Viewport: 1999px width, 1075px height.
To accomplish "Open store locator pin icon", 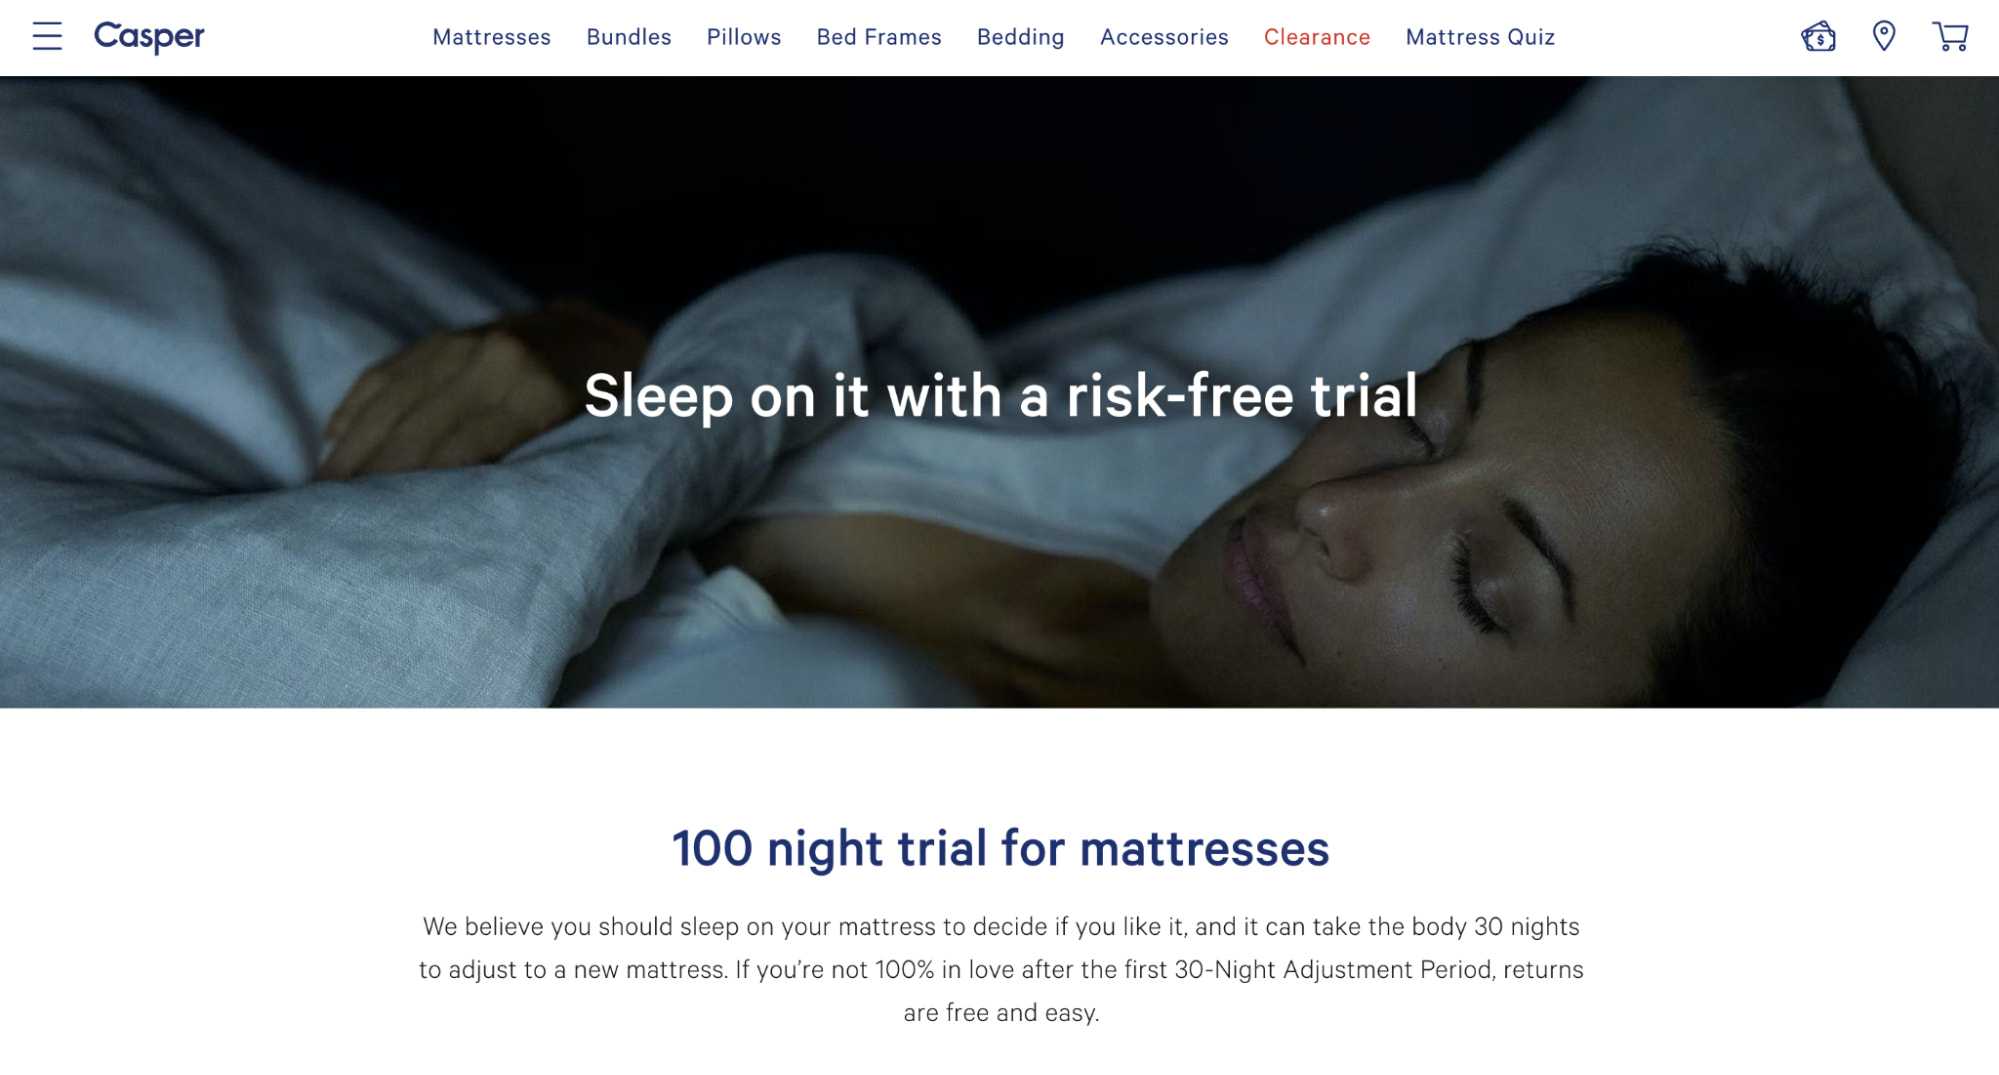I will tap(1884, 36).
